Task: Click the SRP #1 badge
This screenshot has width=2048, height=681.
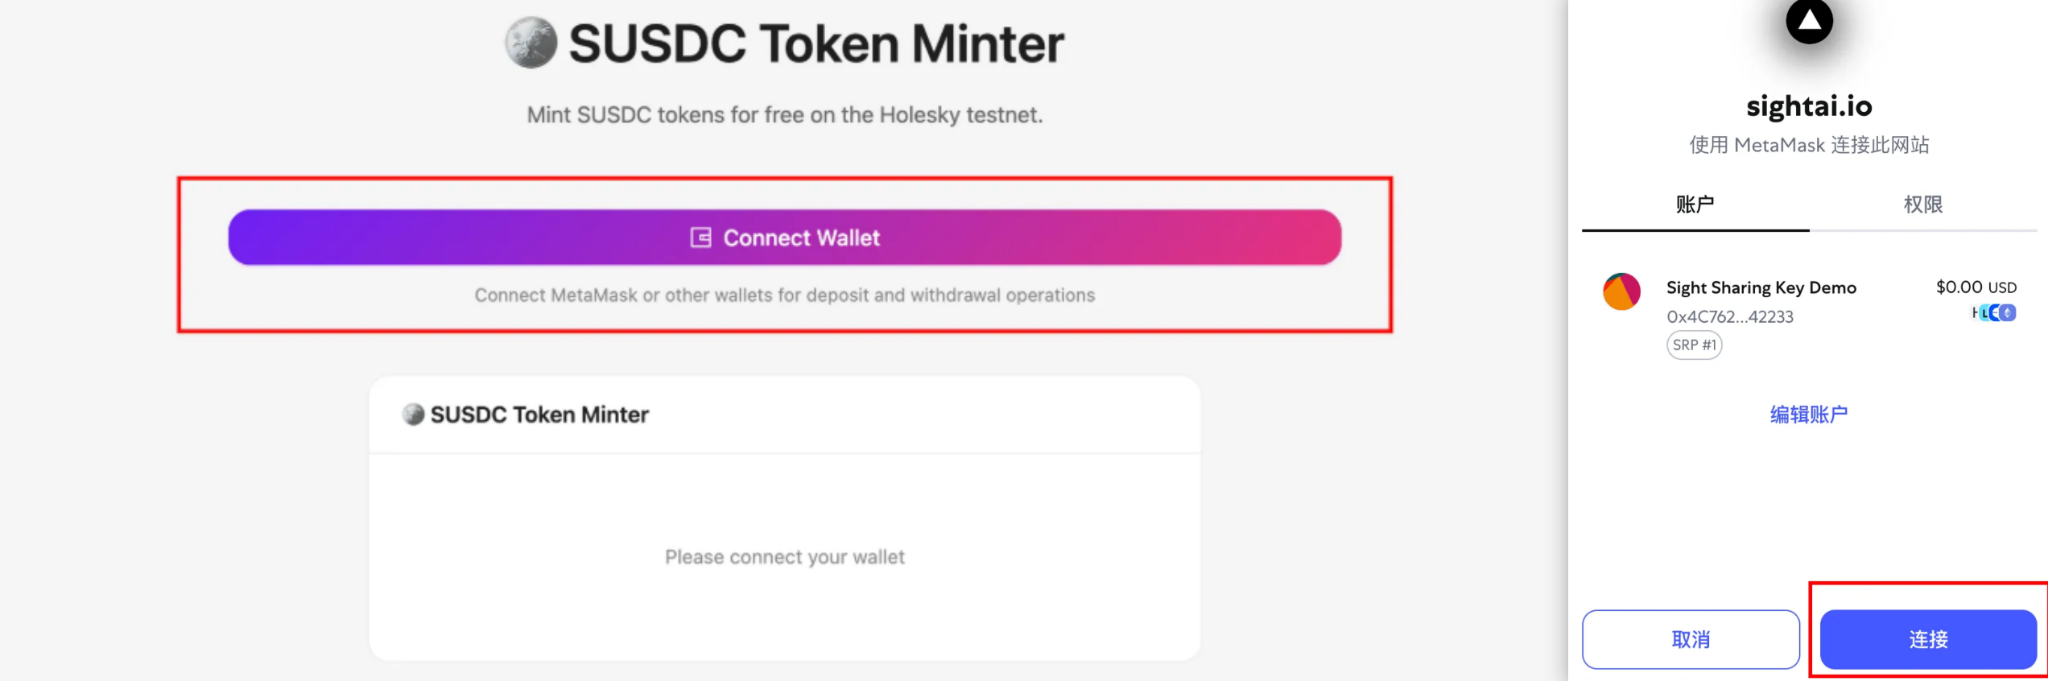Action: tap(1694, 345)
